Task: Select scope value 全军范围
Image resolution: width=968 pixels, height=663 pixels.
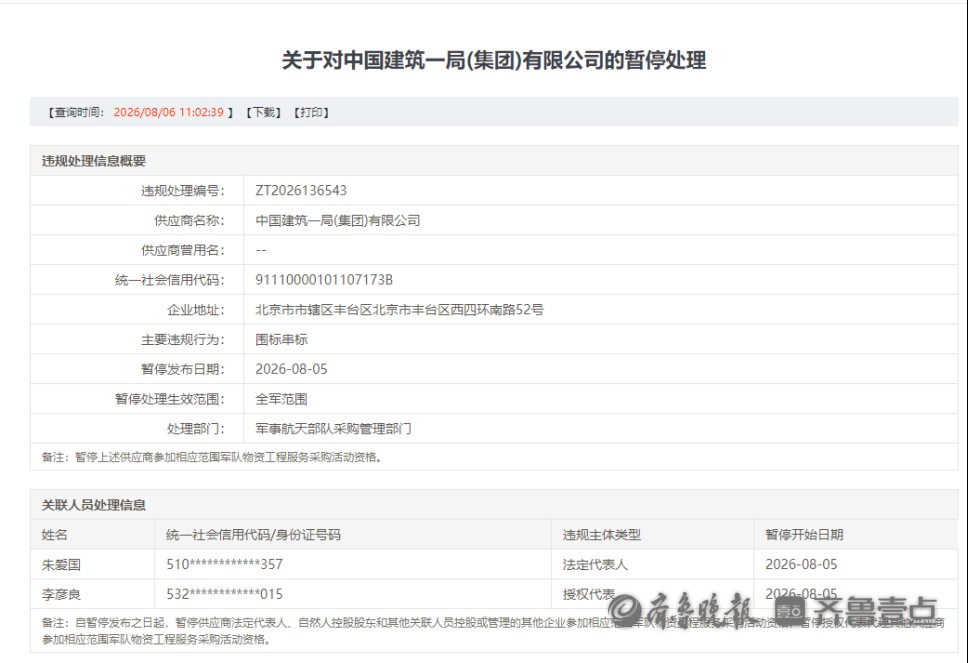Action: 282,399
